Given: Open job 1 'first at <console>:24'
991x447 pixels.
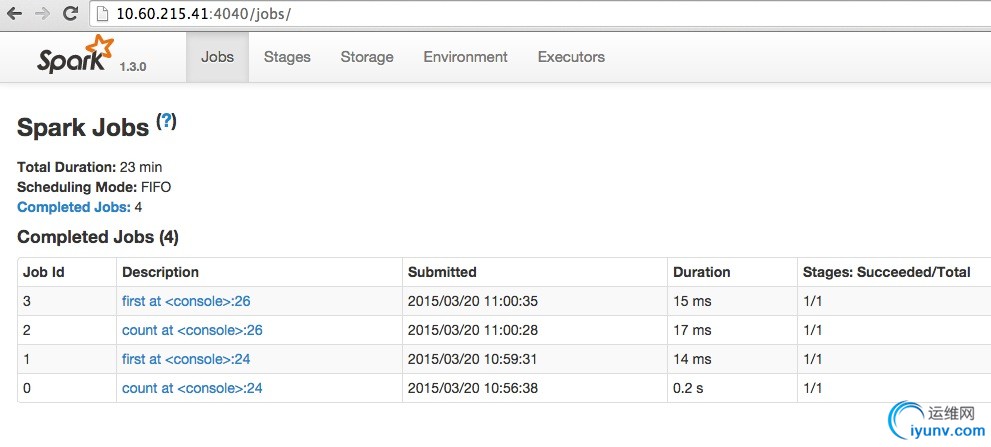Looking at the screenshot, I should coord(186,359).
